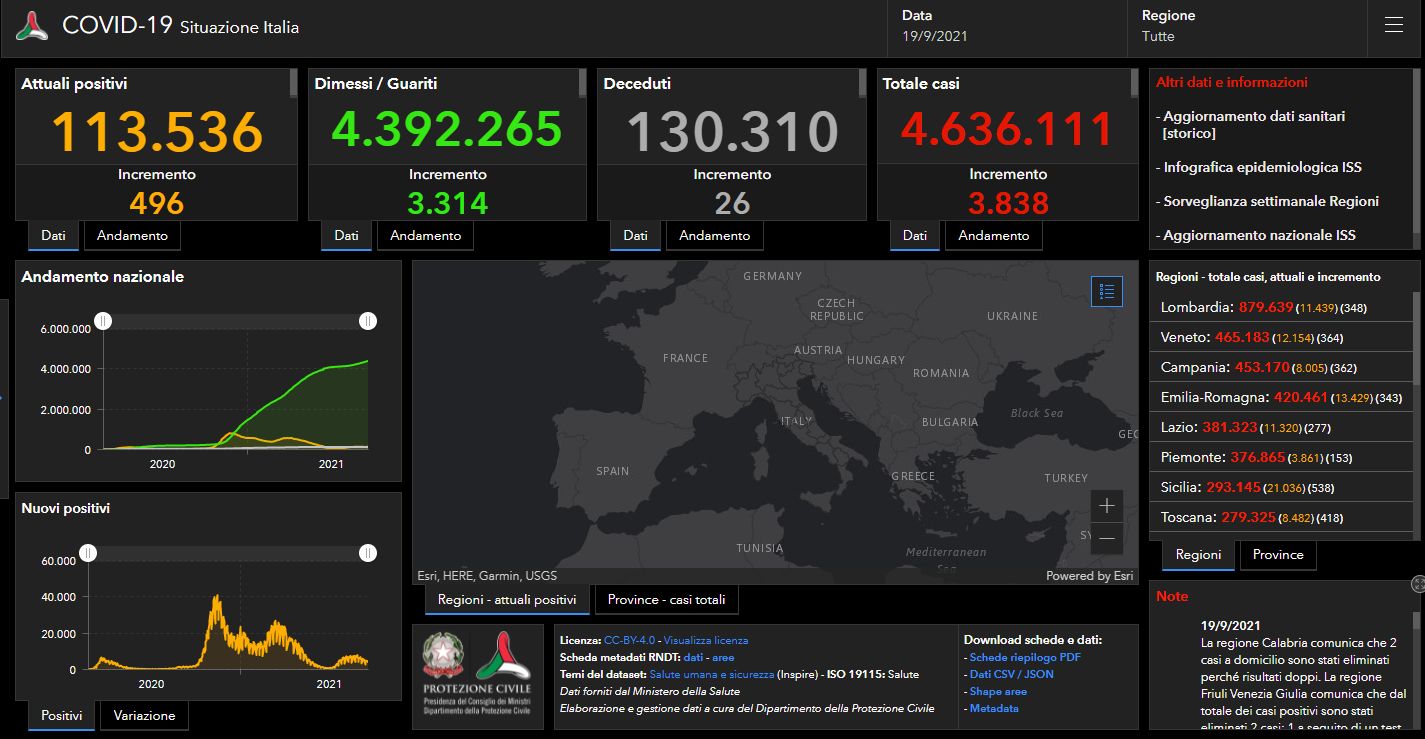
Task: Select the Regioni panel tab
Action: coord(1197,555)
